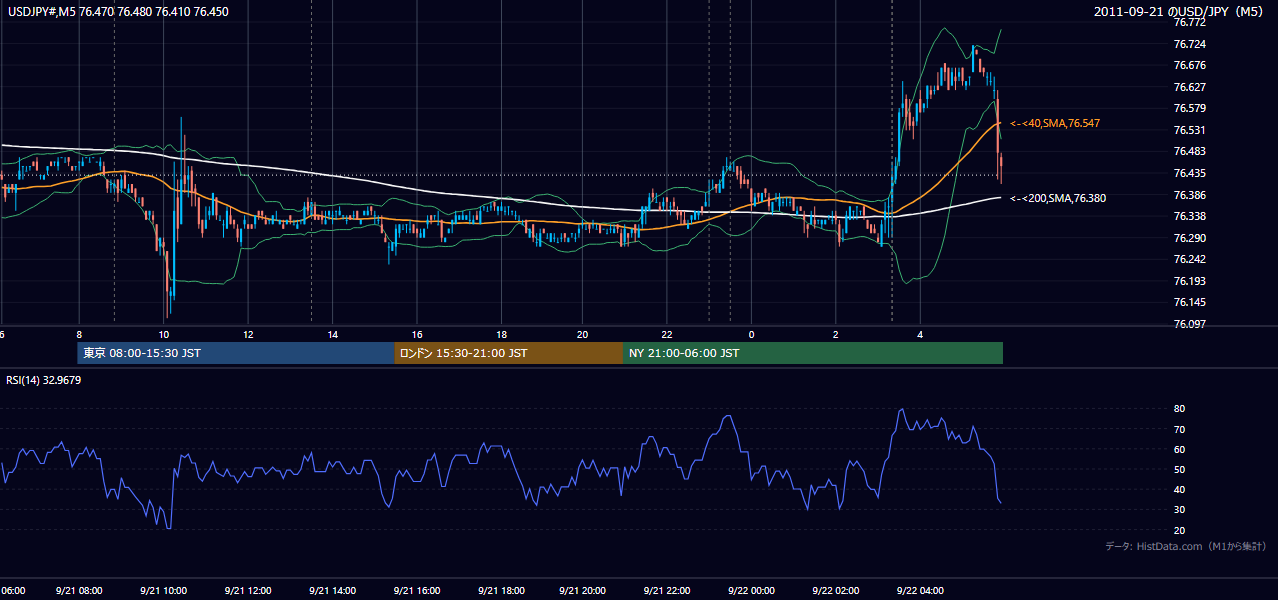Select the 200 SMA 76.380 label

coord(1058,198)
